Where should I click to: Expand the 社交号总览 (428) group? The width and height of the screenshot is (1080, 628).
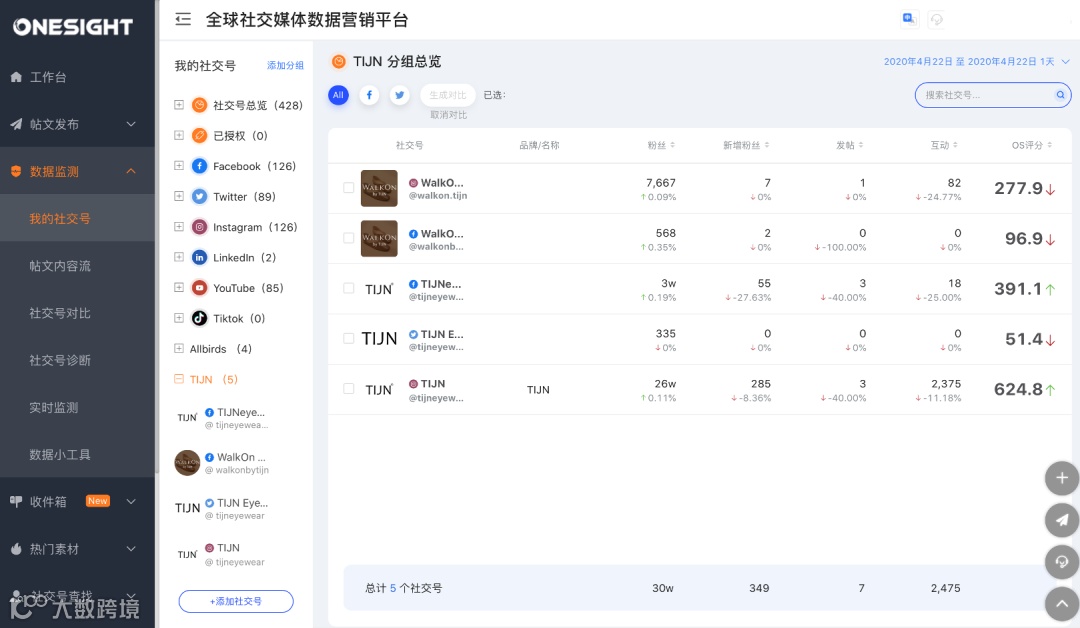click(x=179, y=105)
